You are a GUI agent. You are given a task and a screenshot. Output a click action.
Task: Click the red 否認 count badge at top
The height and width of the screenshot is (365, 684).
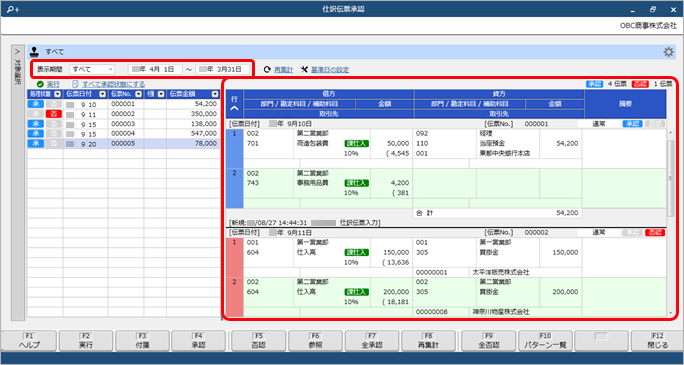click(x=640, y=84)
